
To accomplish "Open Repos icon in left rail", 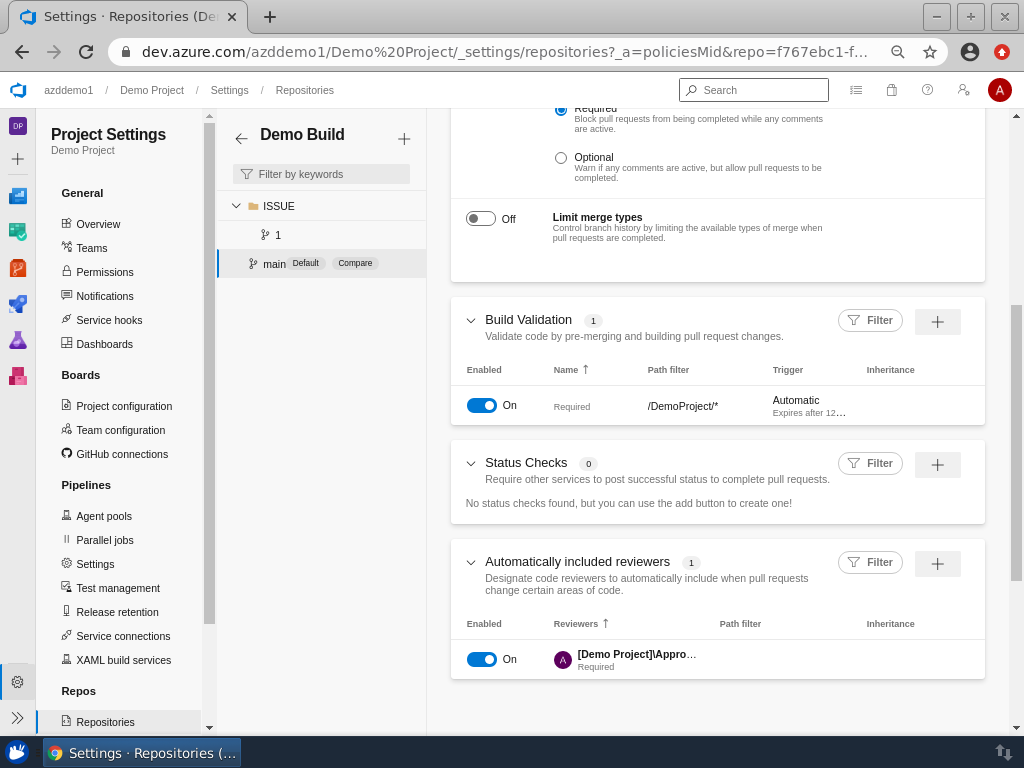I will coord(18,268).
